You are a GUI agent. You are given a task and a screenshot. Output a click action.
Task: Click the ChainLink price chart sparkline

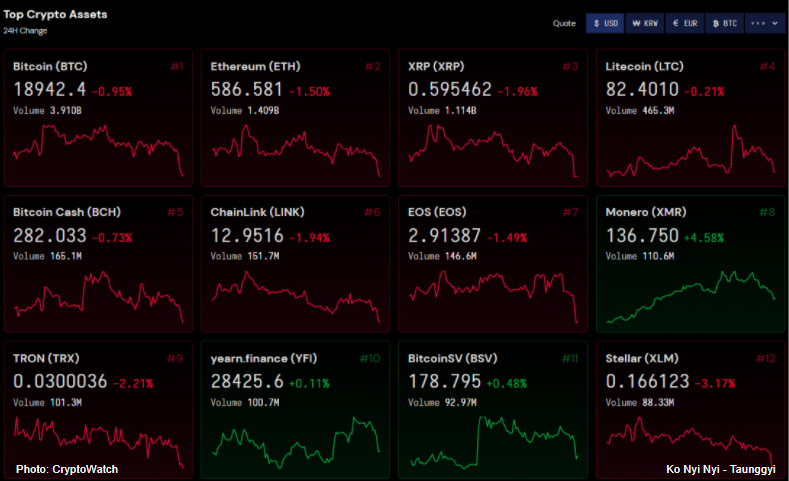[295, 296]
